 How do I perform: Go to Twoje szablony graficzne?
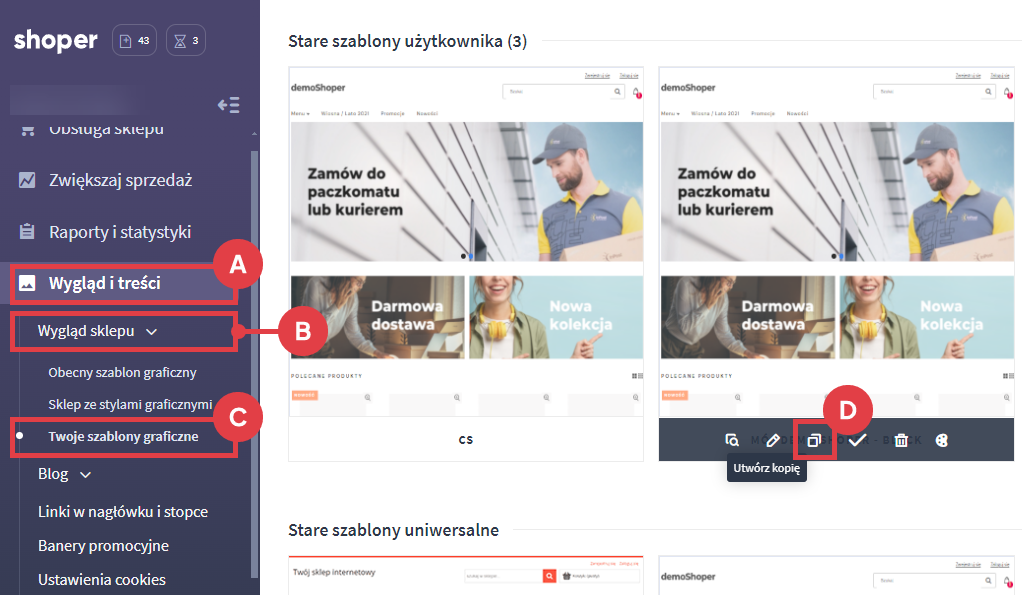click(123, 437)
